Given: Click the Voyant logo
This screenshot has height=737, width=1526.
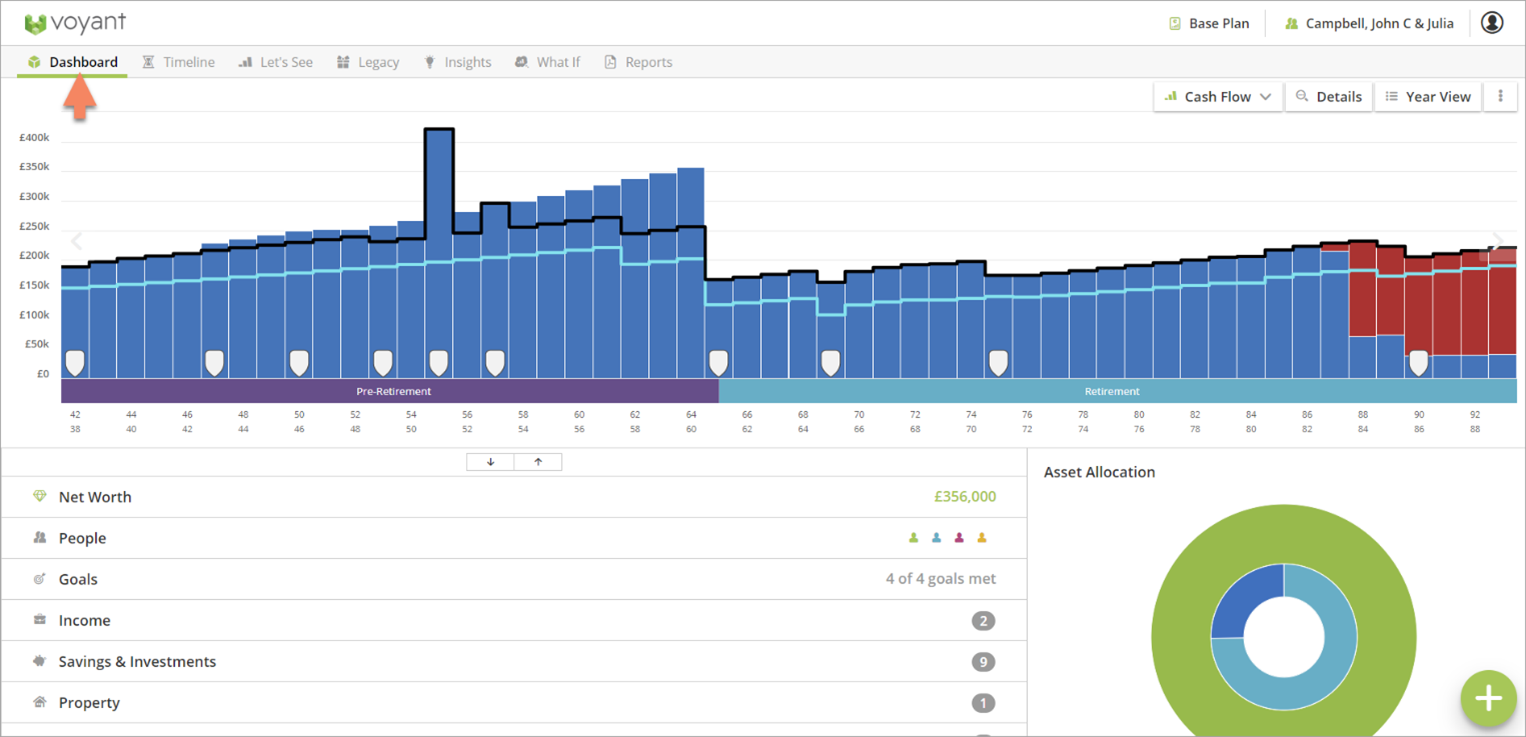Looking at the screenshot, I should 75,23.
